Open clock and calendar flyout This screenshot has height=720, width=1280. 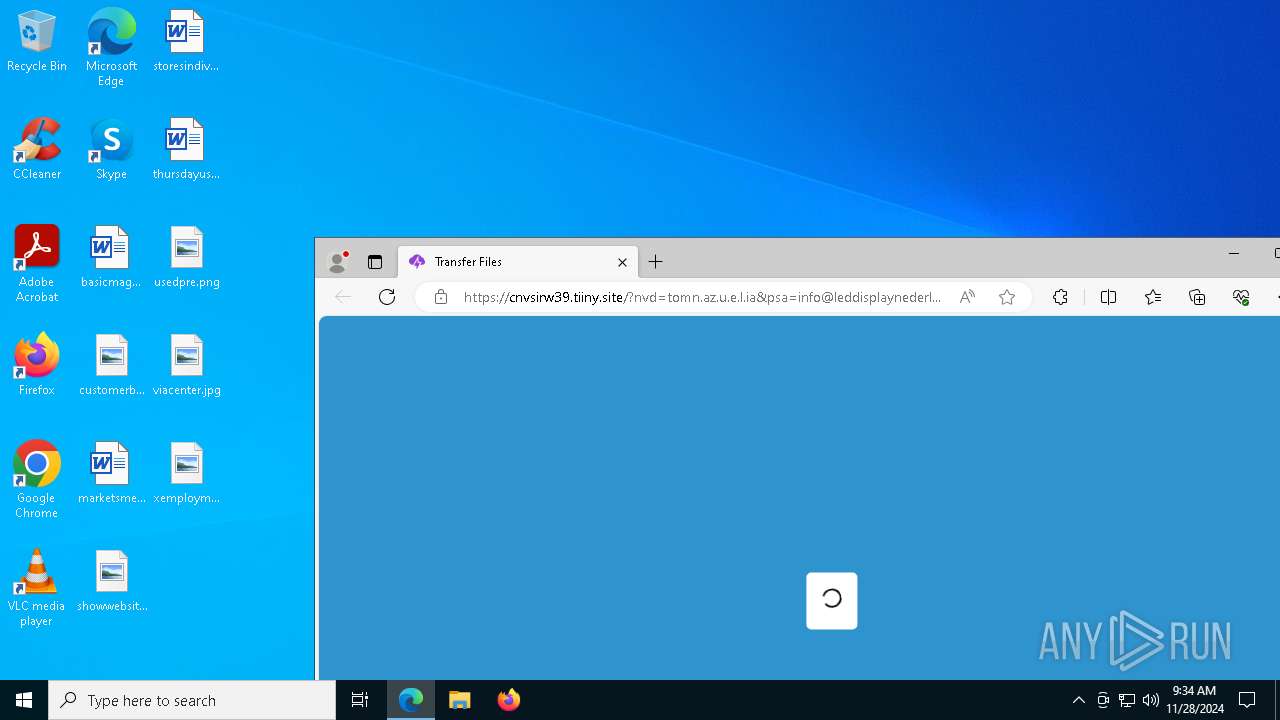pos(1194,700)
